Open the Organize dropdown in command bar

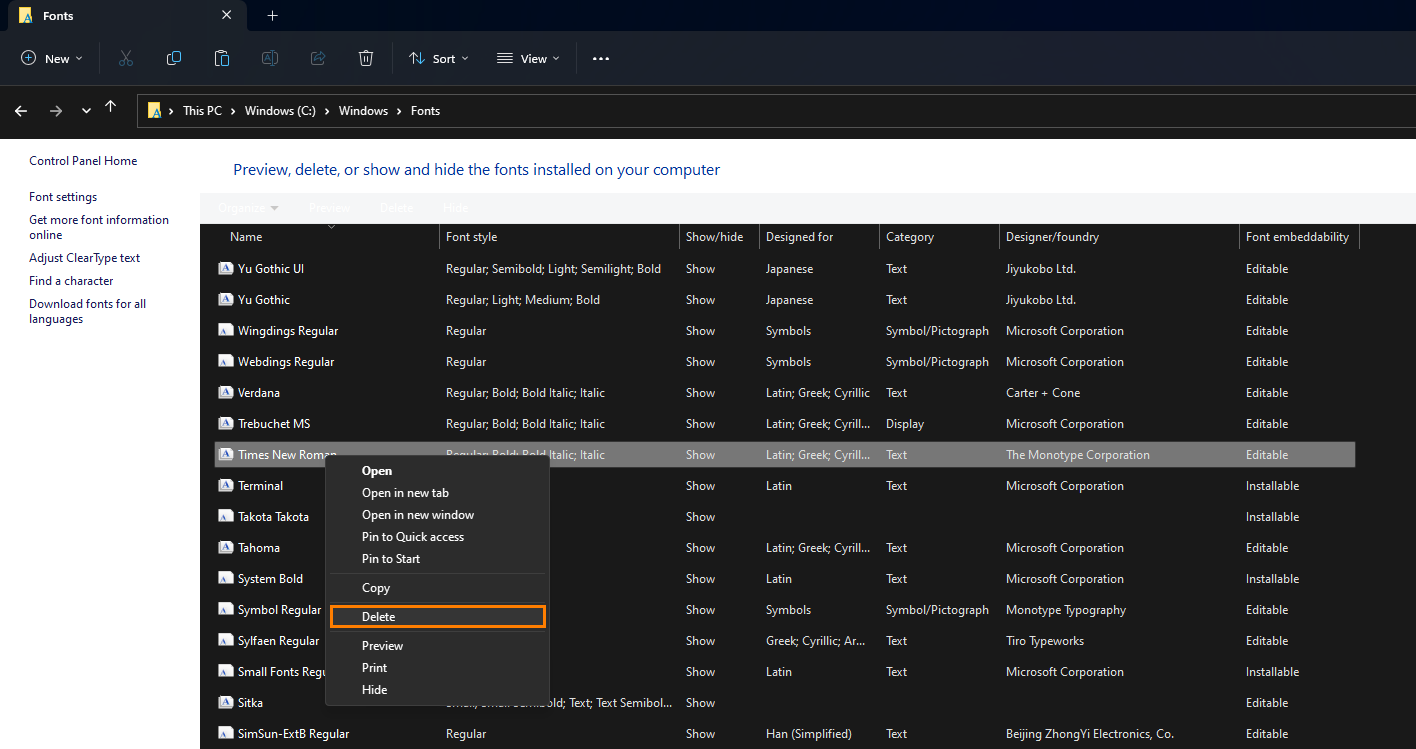coord(248,208)
